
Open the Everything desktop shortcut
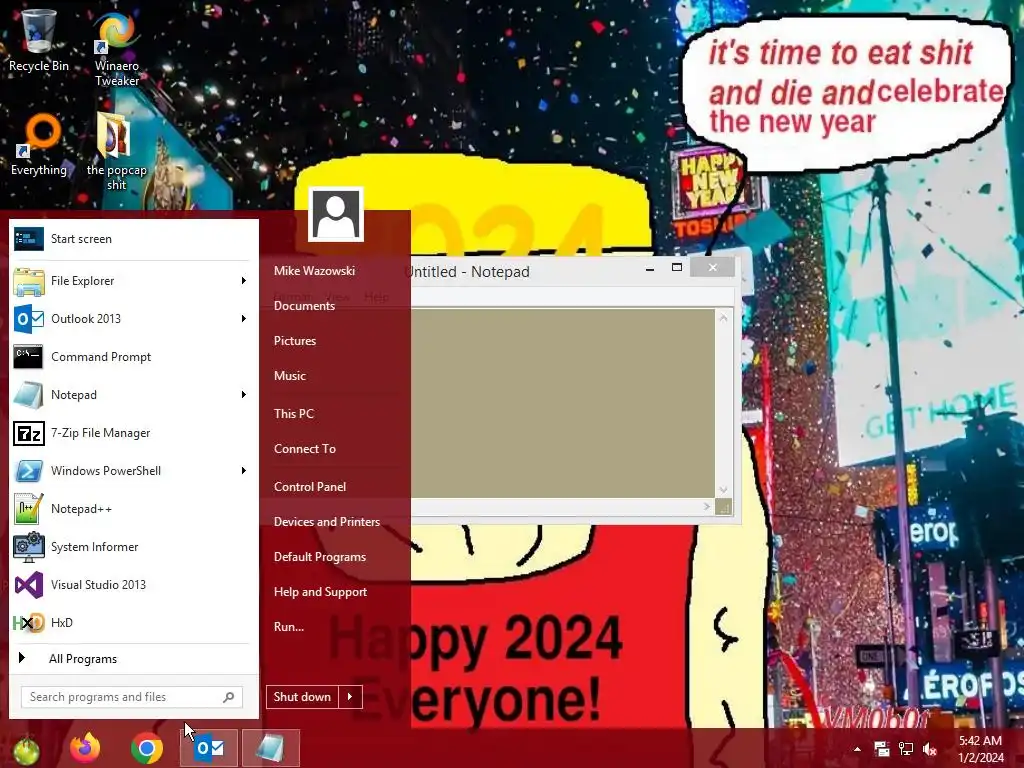tap(39, 145)
